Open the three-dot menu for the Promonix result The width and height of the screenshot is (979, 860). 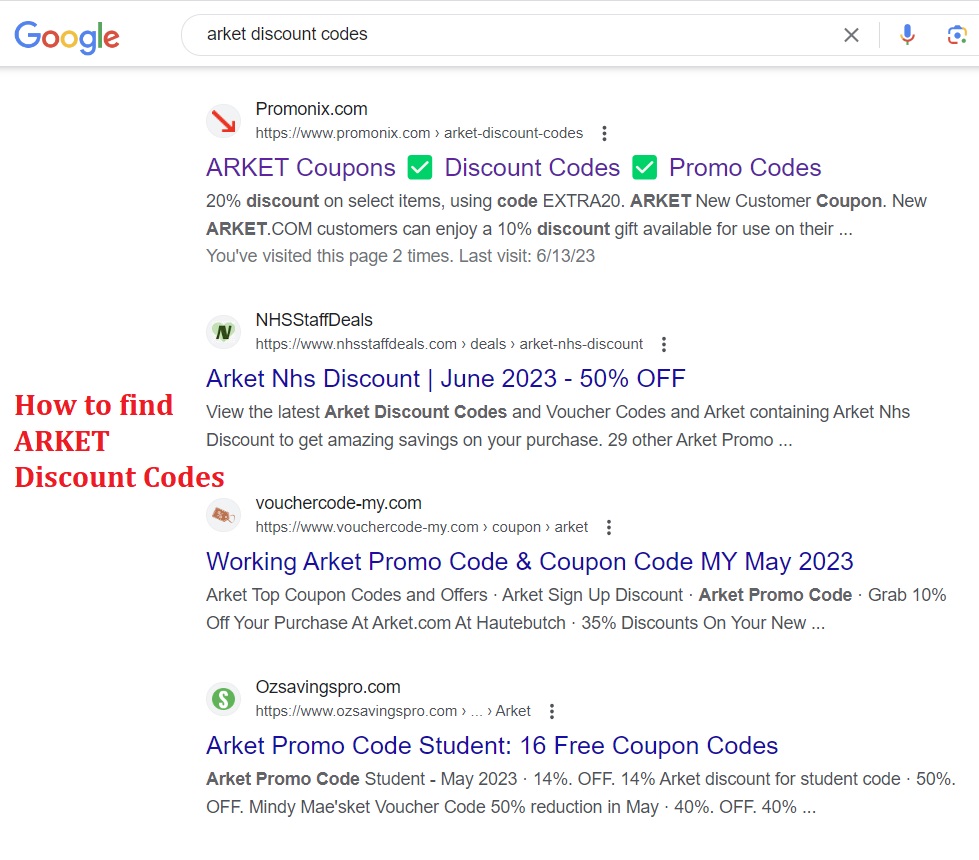click(604, 132)
